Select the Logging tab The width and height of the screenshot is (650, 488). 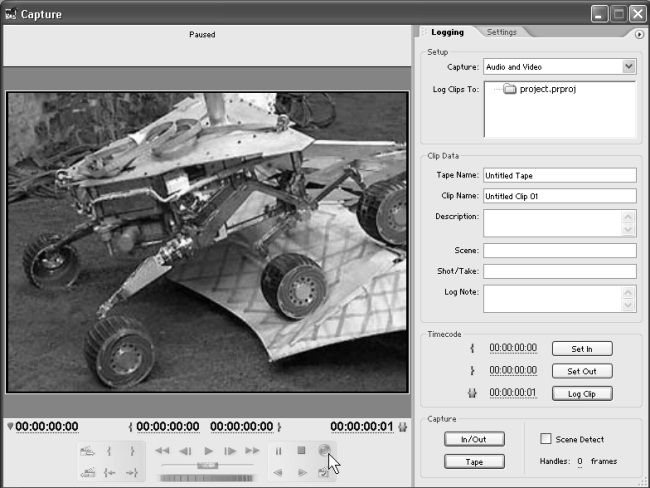click(x=447, y=32)
